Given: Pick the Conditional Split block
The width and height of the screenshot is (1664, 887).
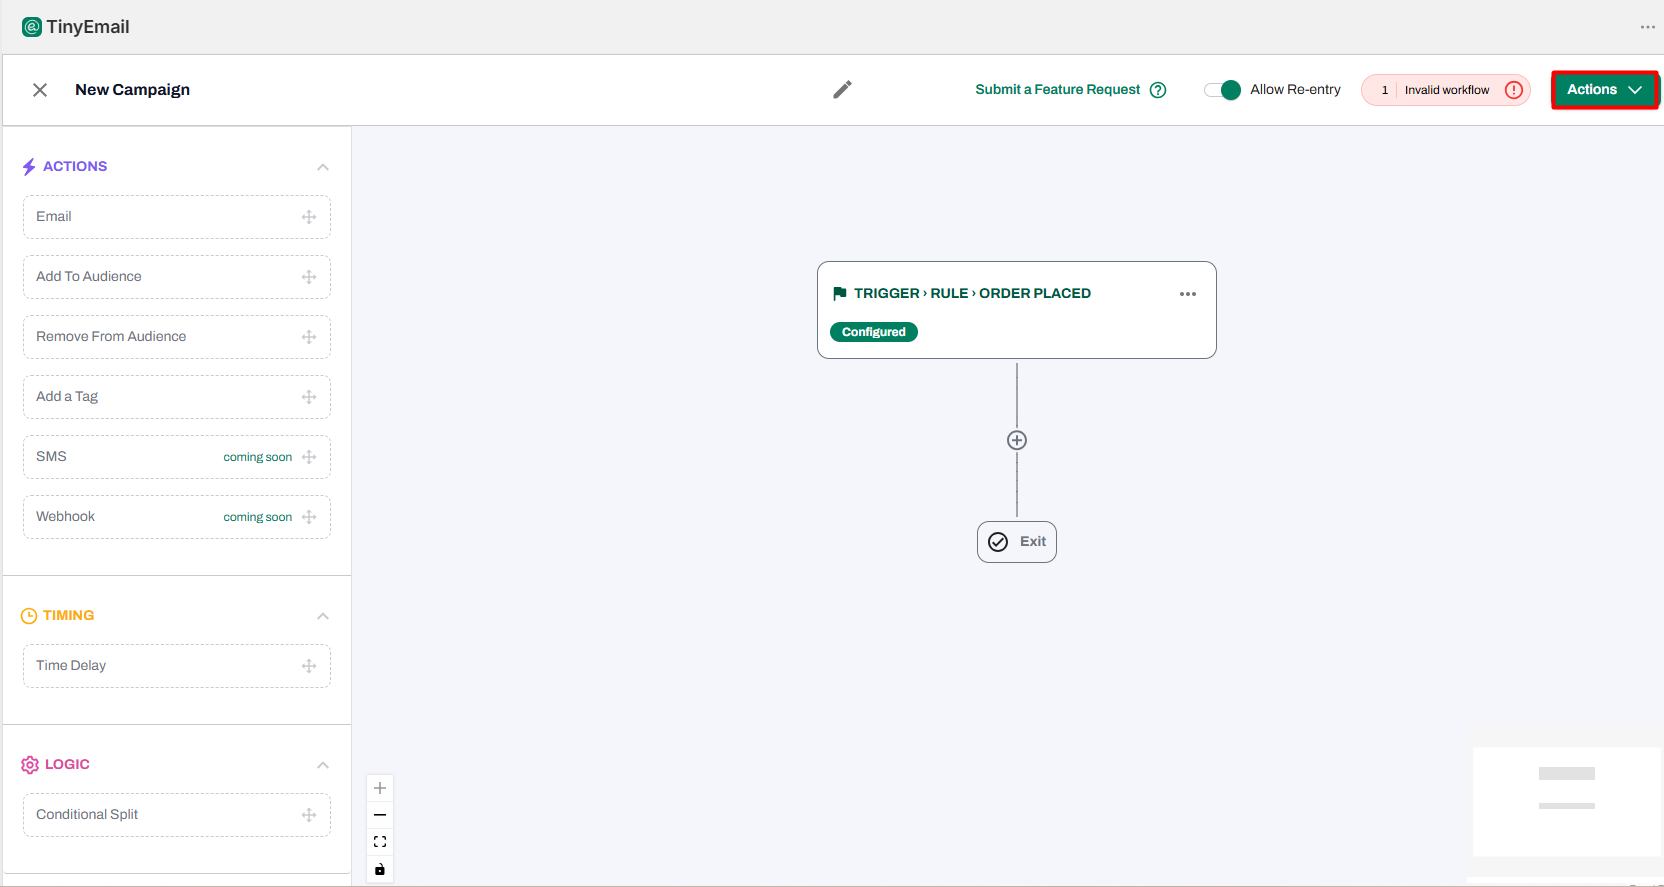Looking at the screenshot, I should [x=177, y=815].
